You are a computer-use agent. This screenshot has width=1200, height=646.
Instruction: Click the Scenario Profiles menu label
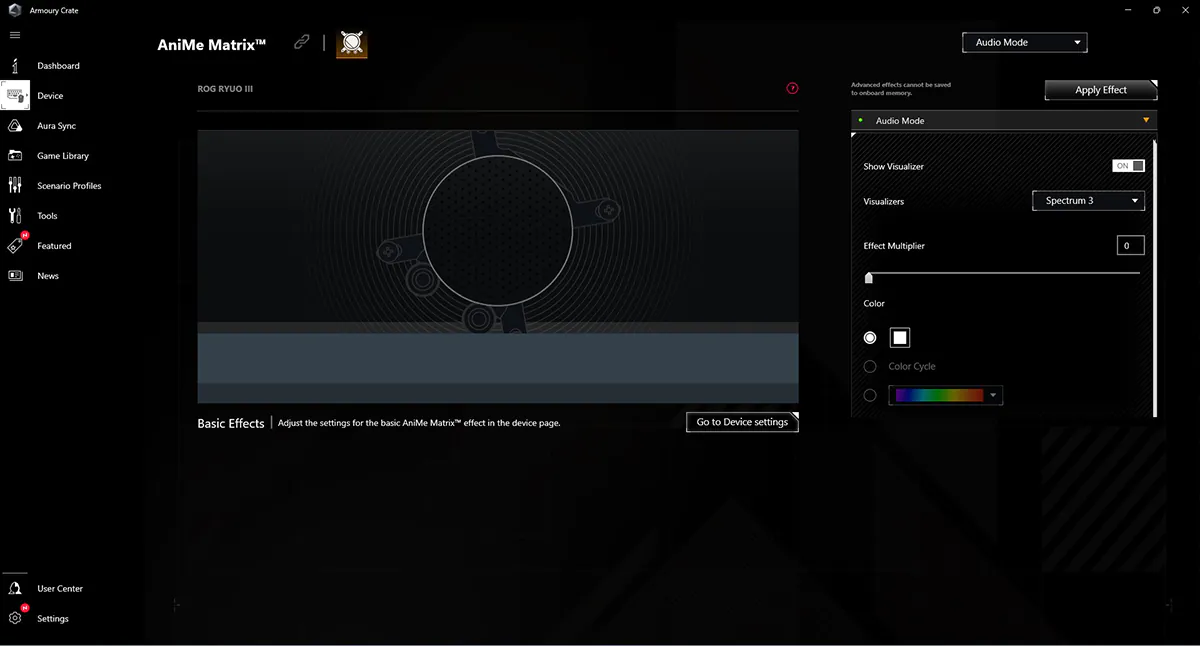69,186
